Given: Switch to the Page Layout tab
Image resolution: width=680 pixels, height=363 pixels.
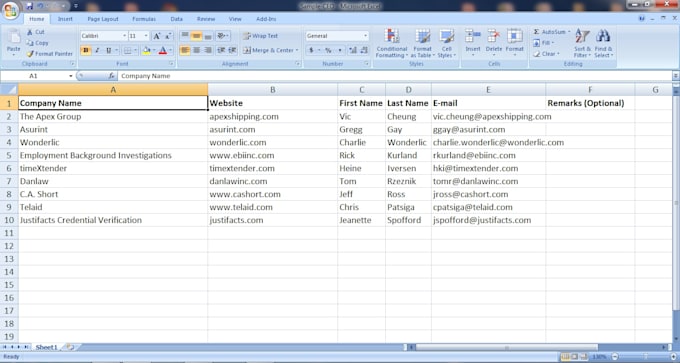Looking at the screenshot, I should click(103, 19).
